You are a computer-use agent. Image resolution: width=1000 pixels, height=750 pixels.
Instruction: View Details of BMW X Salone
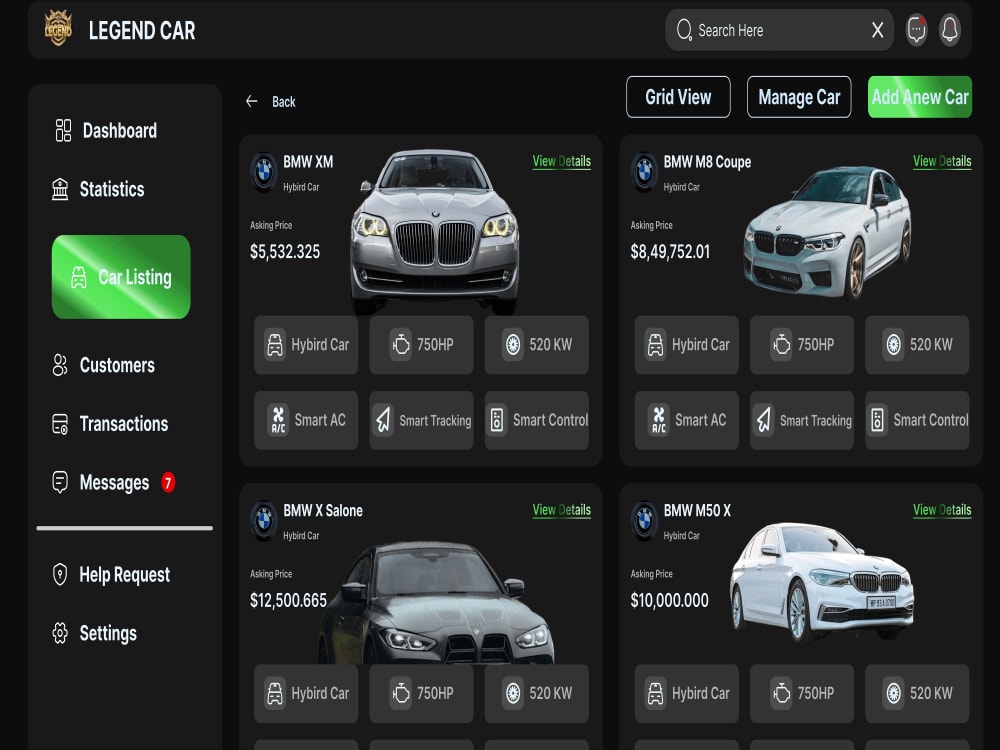tap(562, 510)
